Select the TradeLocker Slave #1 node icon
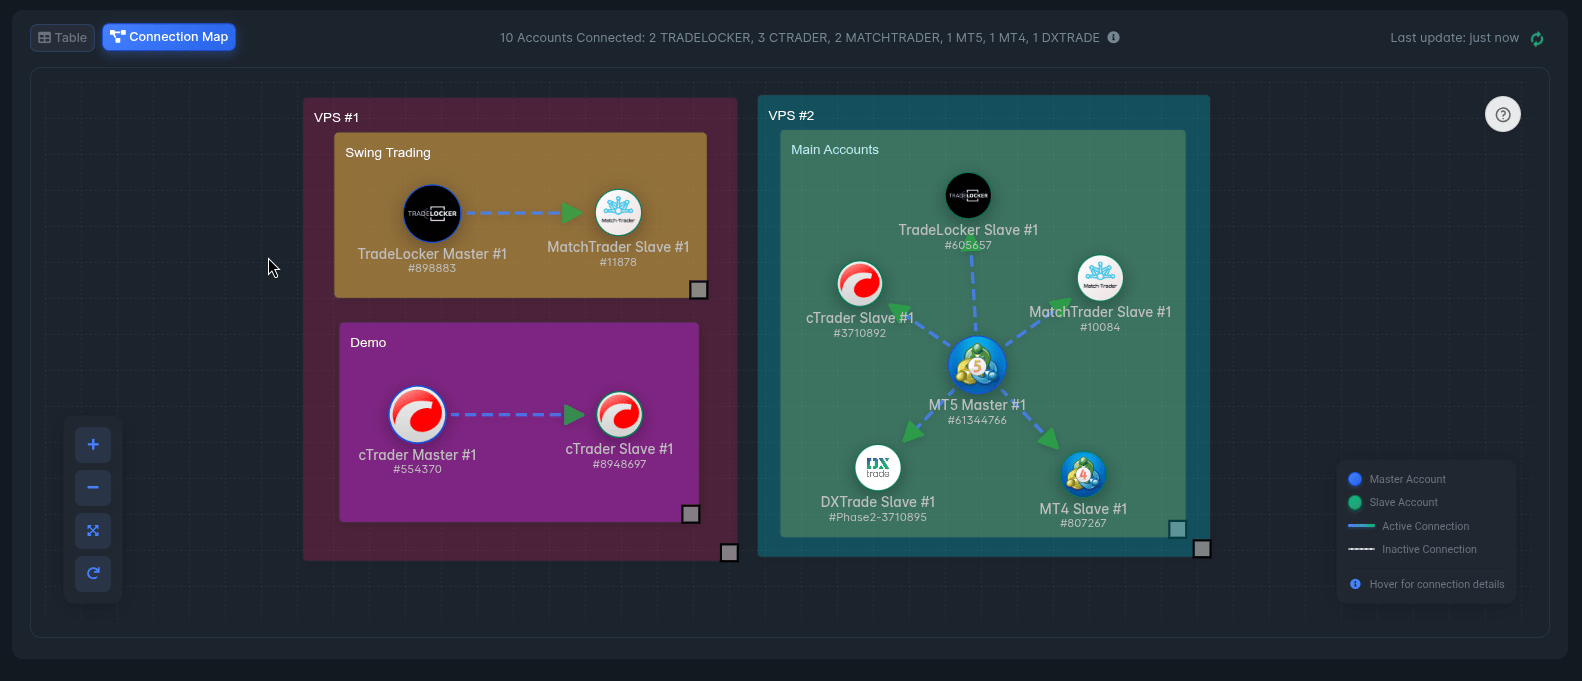 [x=968, y=196]
